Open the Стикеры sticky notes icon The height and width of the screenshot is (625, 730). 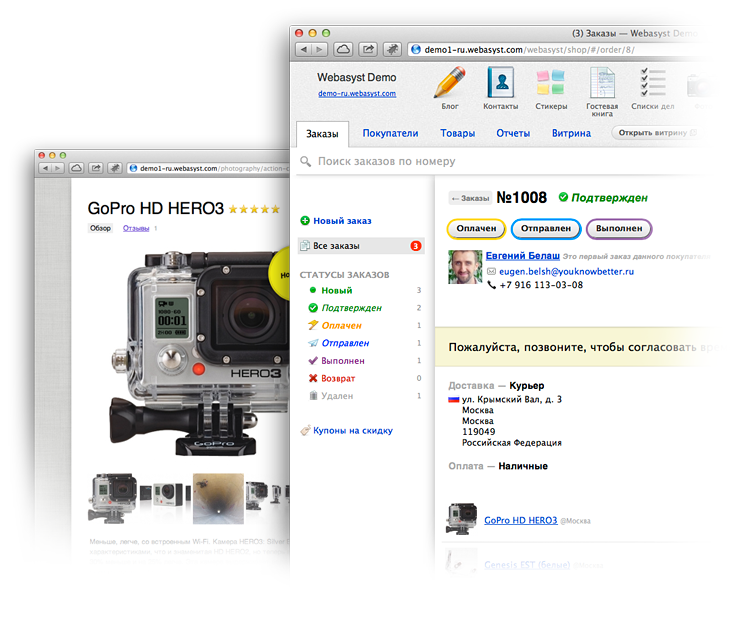click(551, 82)
